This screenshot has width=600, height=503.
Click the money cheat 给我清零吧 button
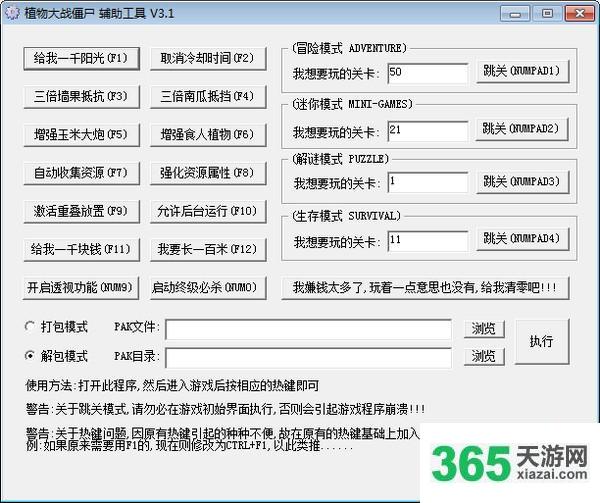coord(424,287)
